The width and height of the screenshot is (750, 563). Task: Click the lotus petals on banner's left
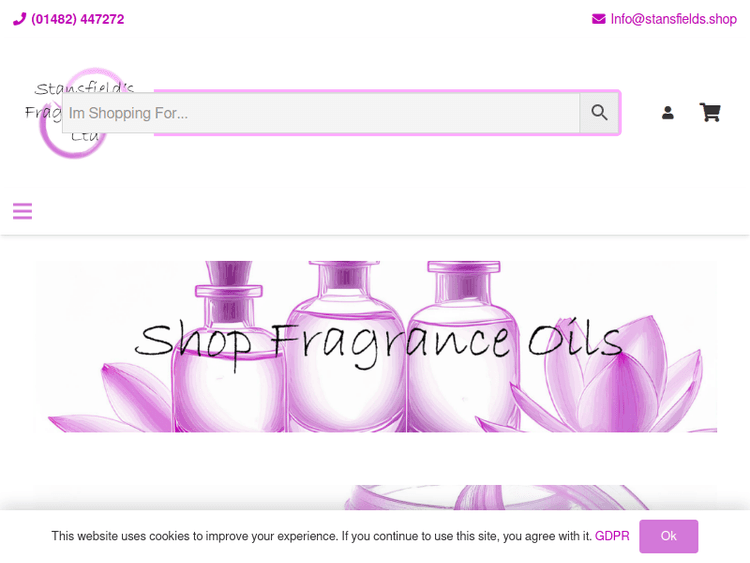(x=111, y=399)
